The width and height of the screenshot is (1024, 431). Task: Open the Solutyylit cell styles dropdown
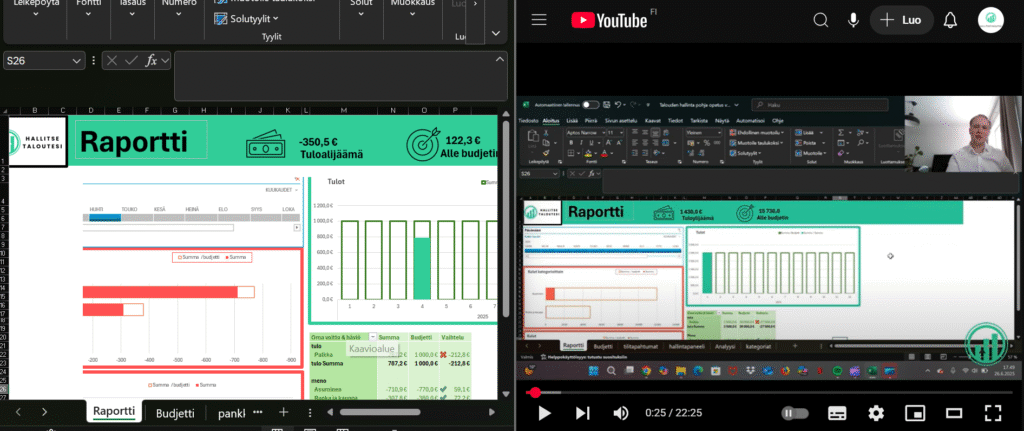tap(246, 19)
